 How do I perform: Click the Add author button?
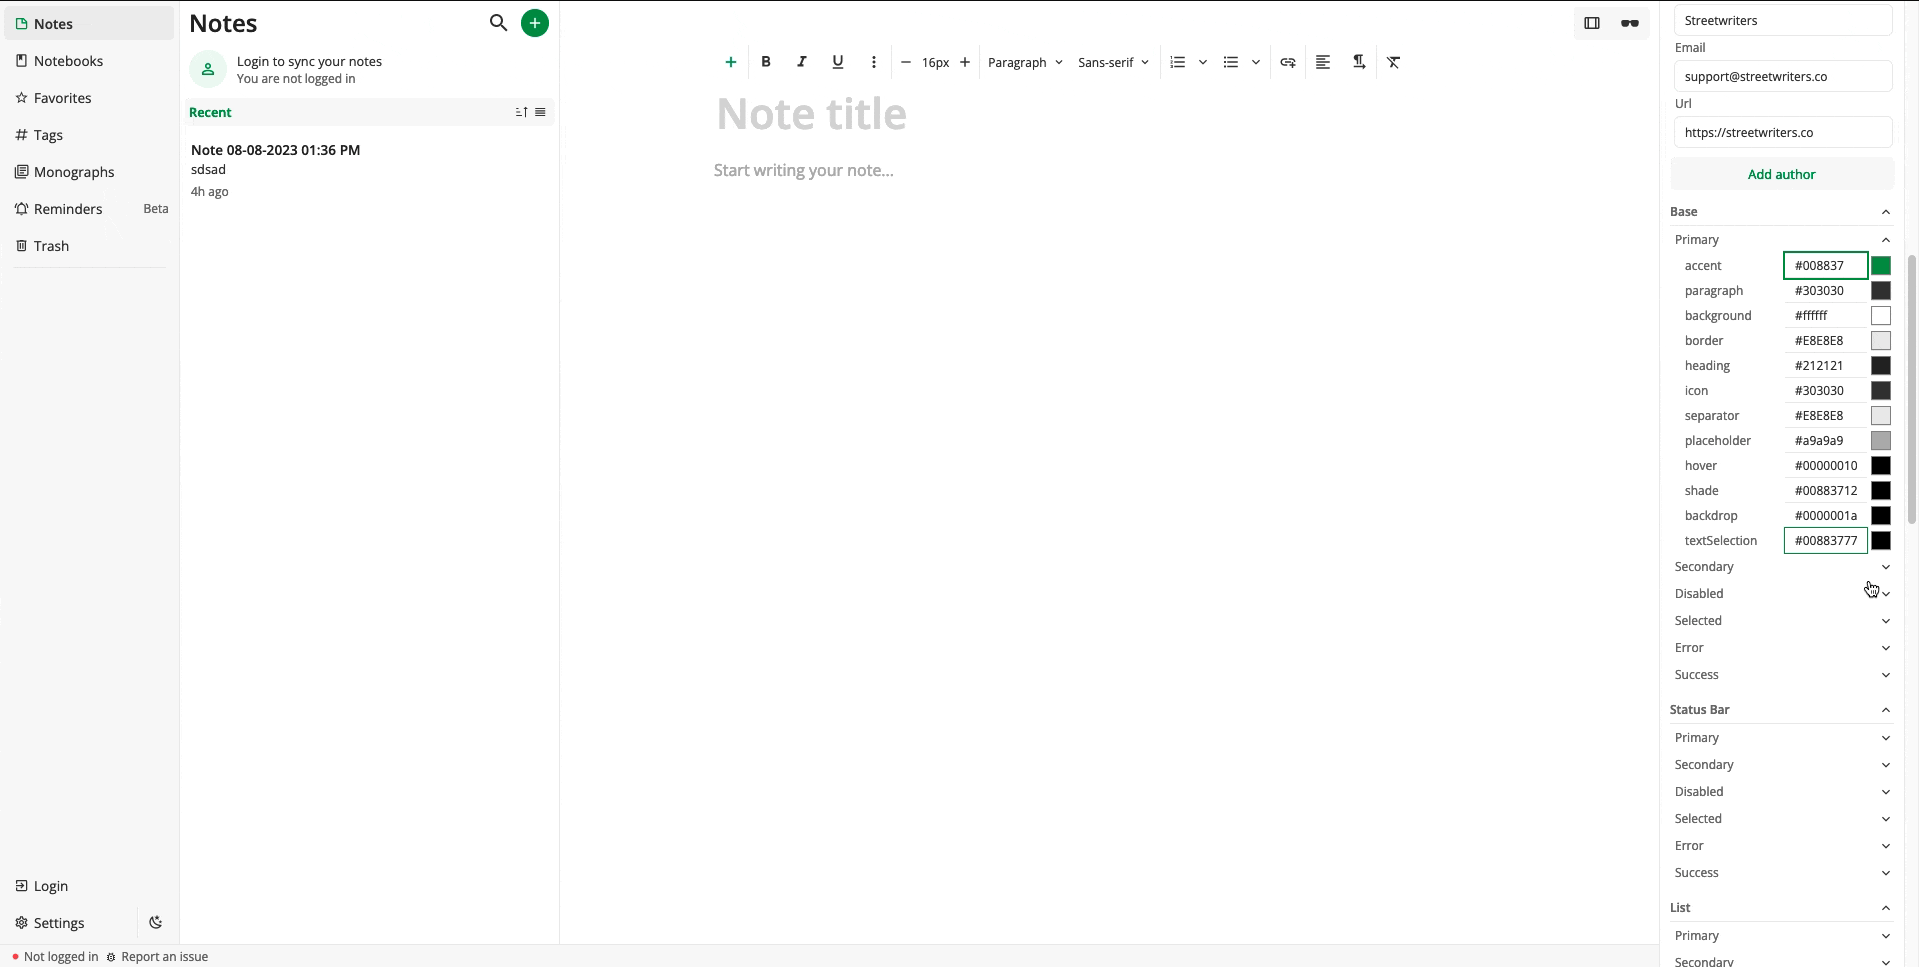point(1781,174)
